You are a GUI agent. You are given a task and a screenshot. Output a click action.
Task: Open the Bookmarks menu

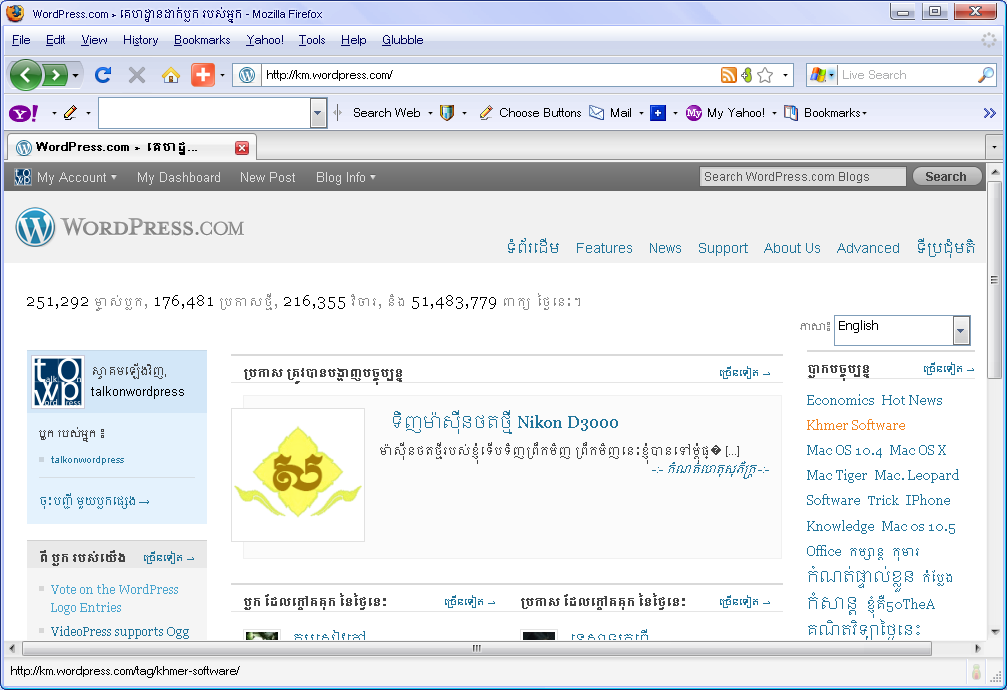(202, 40)
